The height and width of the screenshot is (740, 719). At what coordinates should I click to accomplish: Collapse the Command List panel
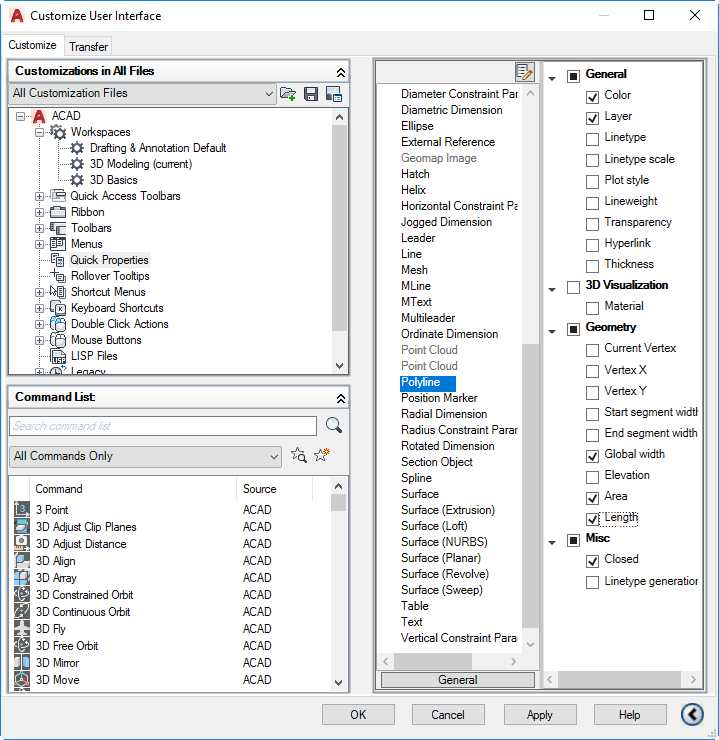pyautogui.click(x=341, y=399)
